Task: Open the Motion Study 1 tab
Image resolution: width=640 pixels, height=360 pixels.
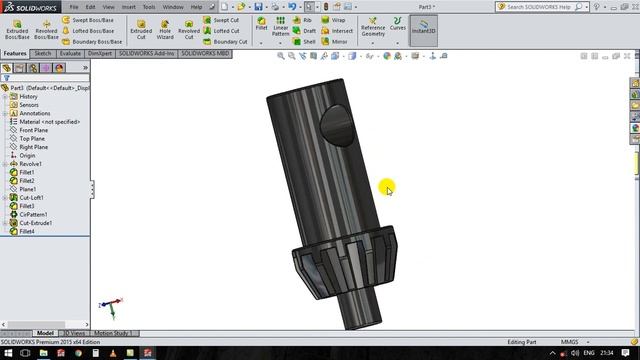Action: click(x=113, y=333)
